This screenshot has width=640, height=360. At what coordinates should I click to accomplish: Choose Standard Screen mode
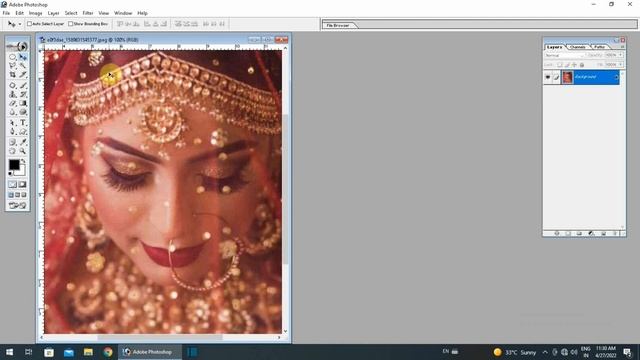click(x=11, y=195)
